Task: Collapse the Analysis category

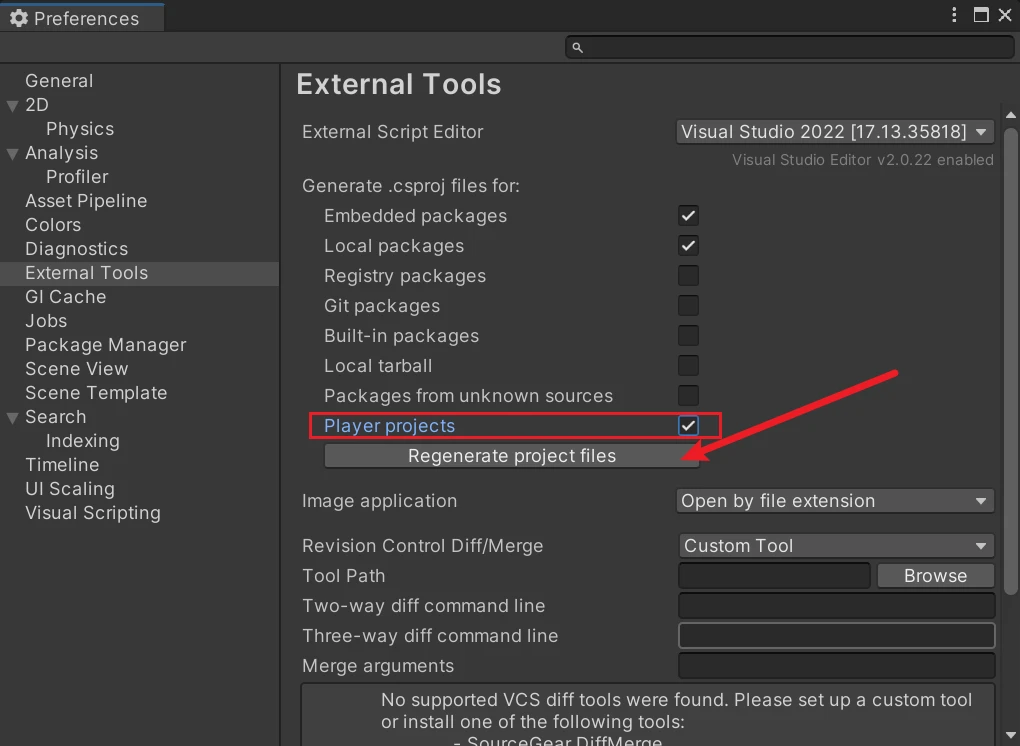Action: 12,154
